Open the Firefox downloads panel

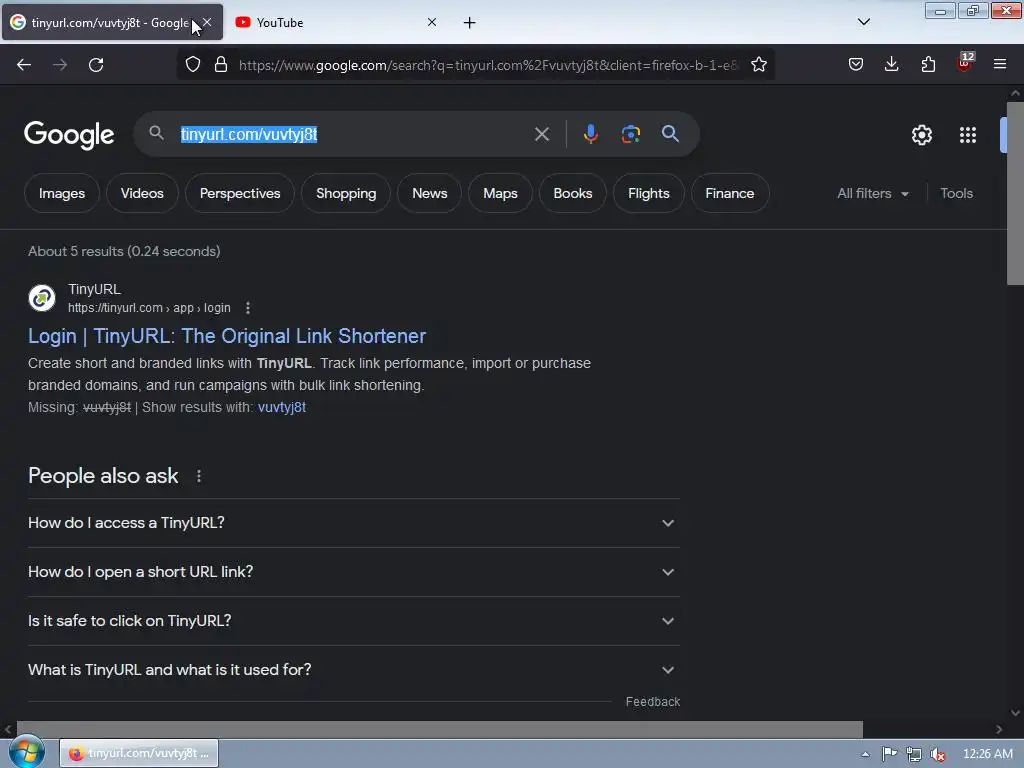point(891,64)
